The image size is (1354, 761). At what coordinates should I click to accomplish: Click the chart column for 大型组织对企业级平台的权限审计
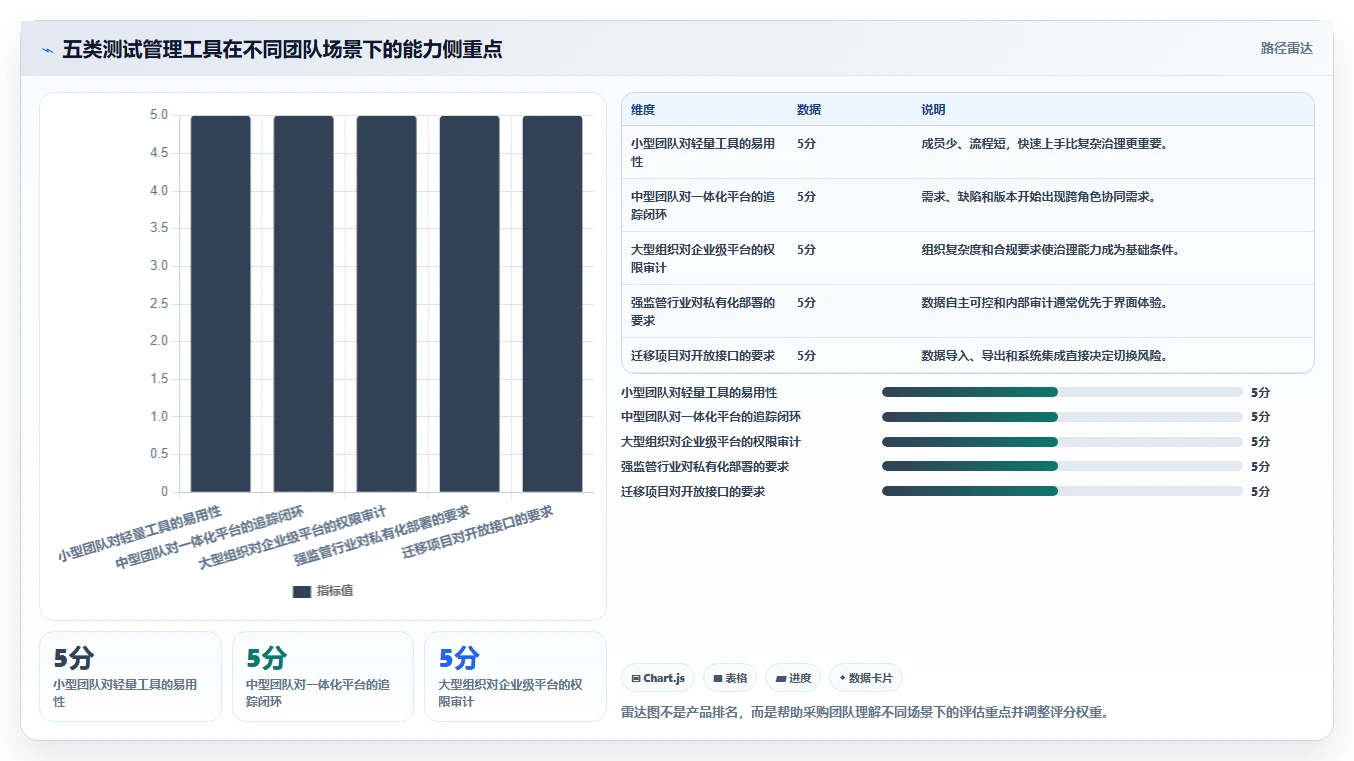tap(387, 304)
